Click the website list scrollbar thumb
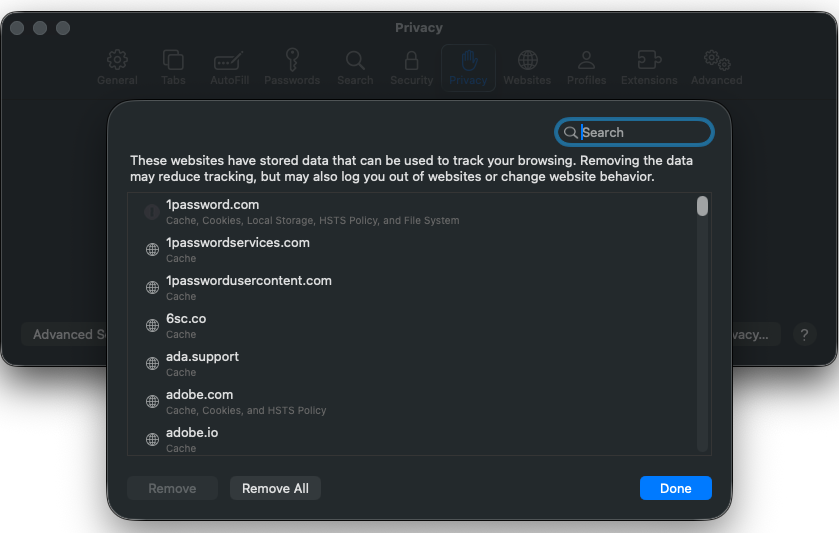The width and height of the screenshot is (839, 533). [x=702, y=206]
